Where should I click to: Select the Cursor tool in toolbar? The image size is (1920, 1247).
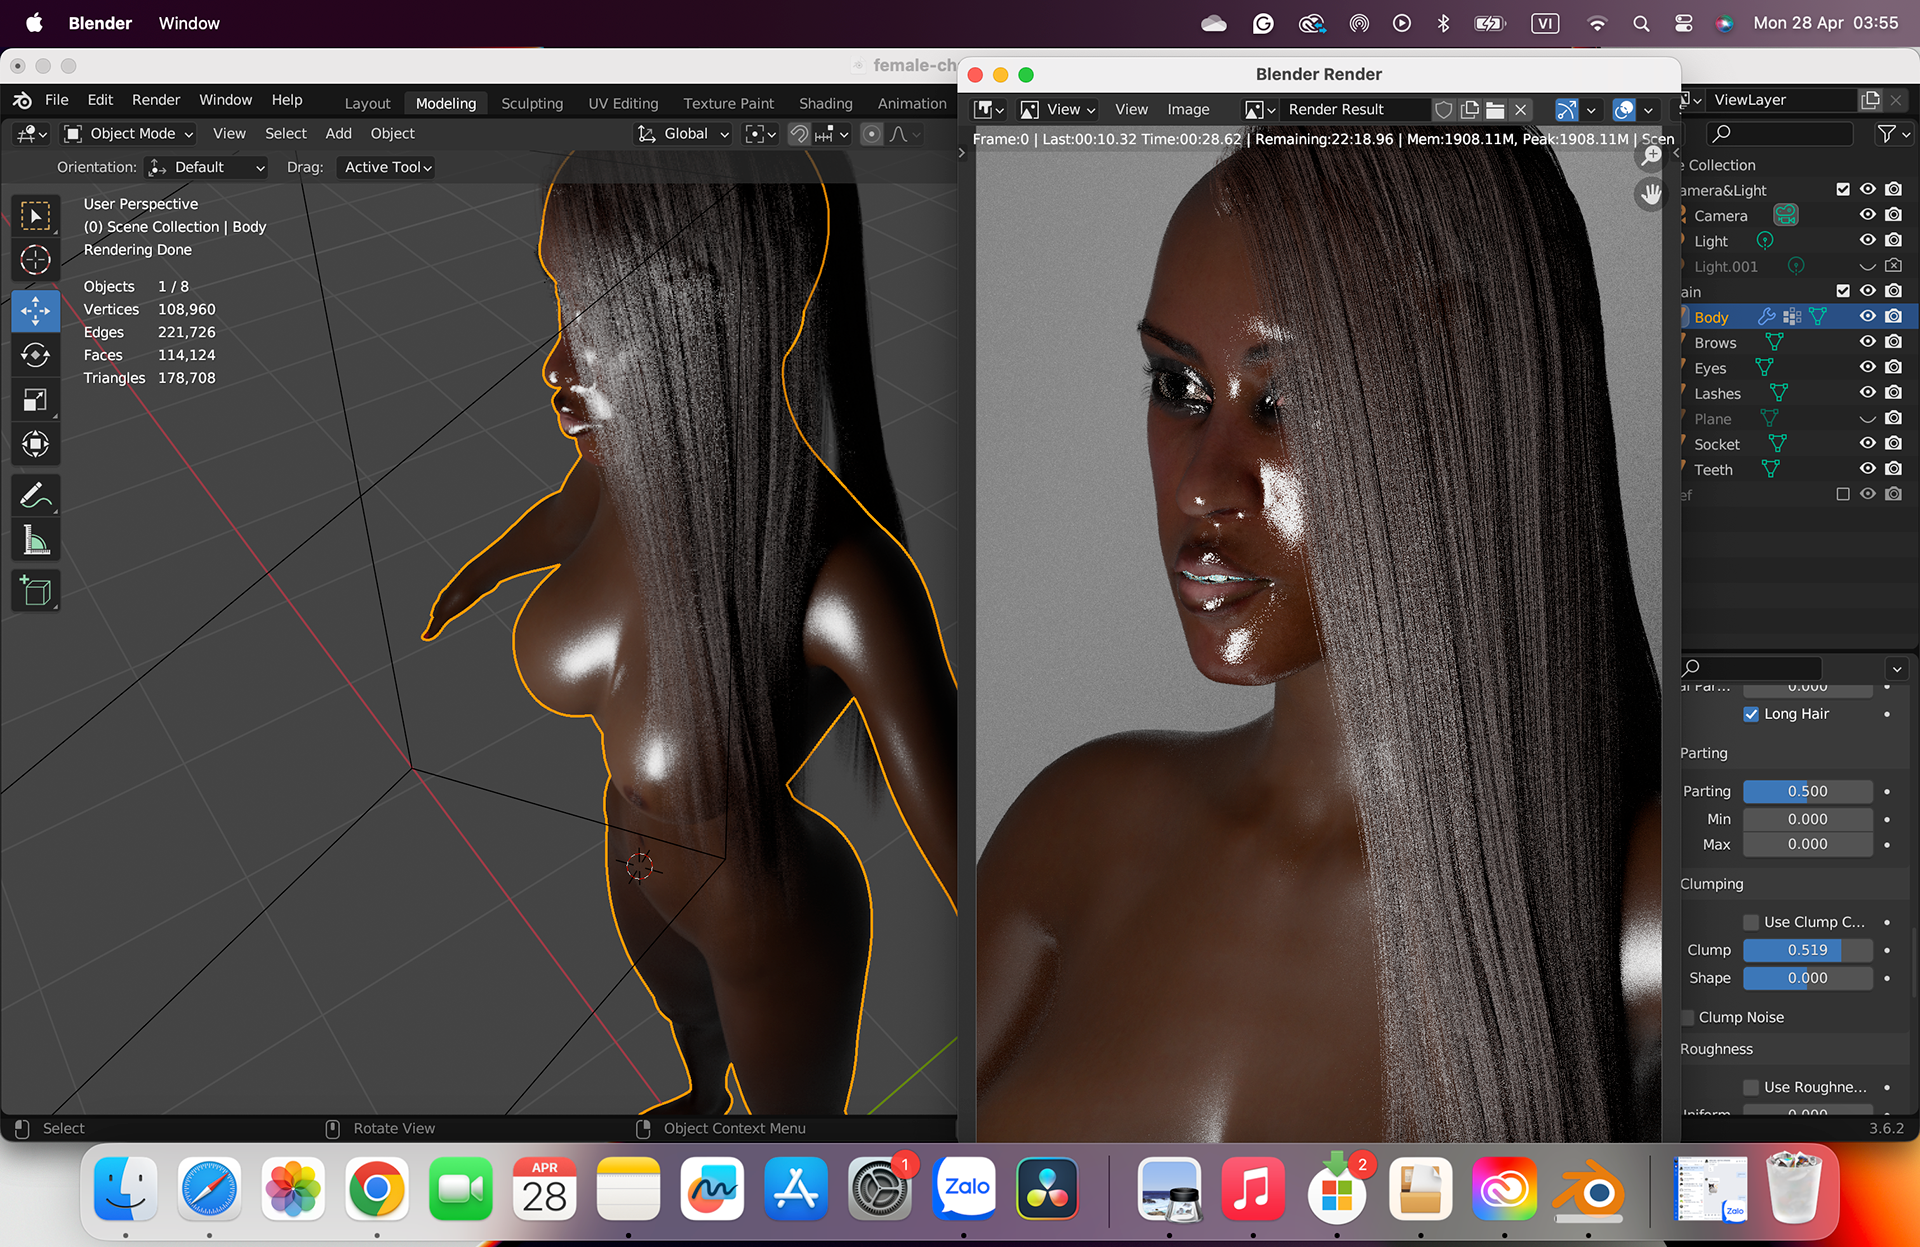(36, 260)
